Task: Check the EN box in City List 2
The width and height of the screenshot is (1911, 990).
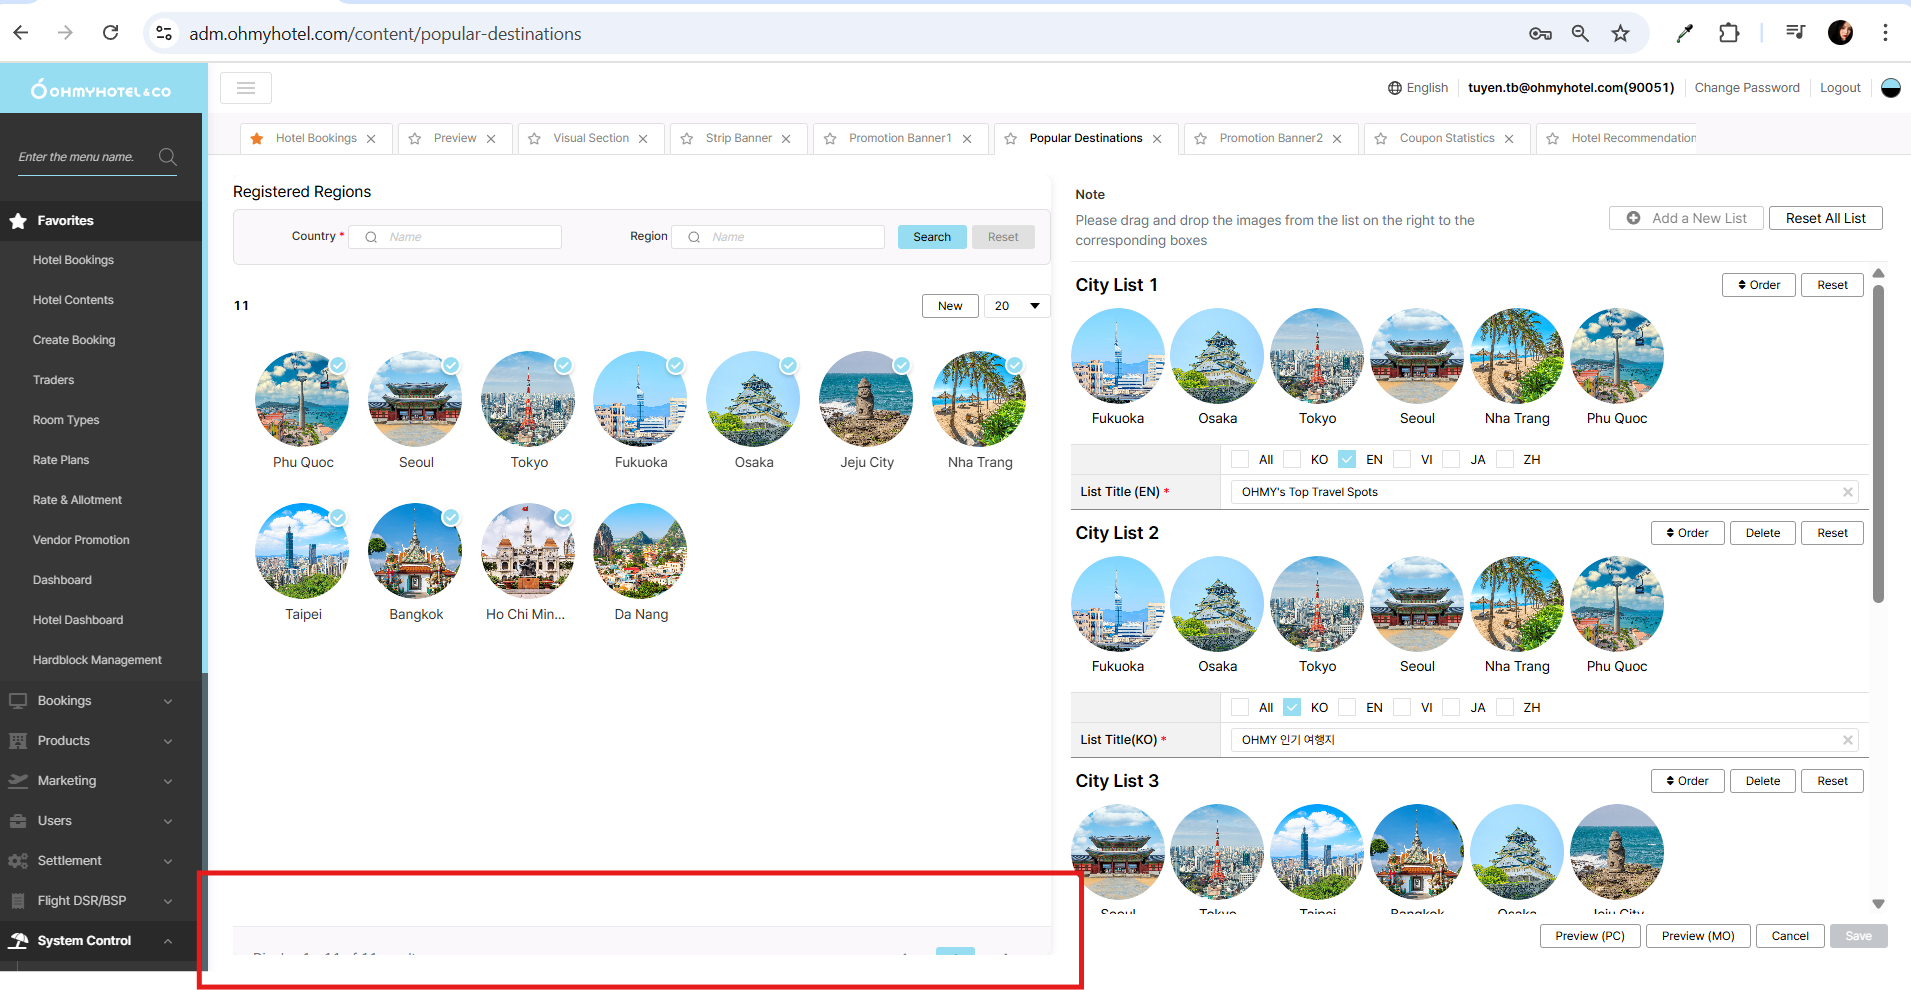Action: [x=1347, y=707]
